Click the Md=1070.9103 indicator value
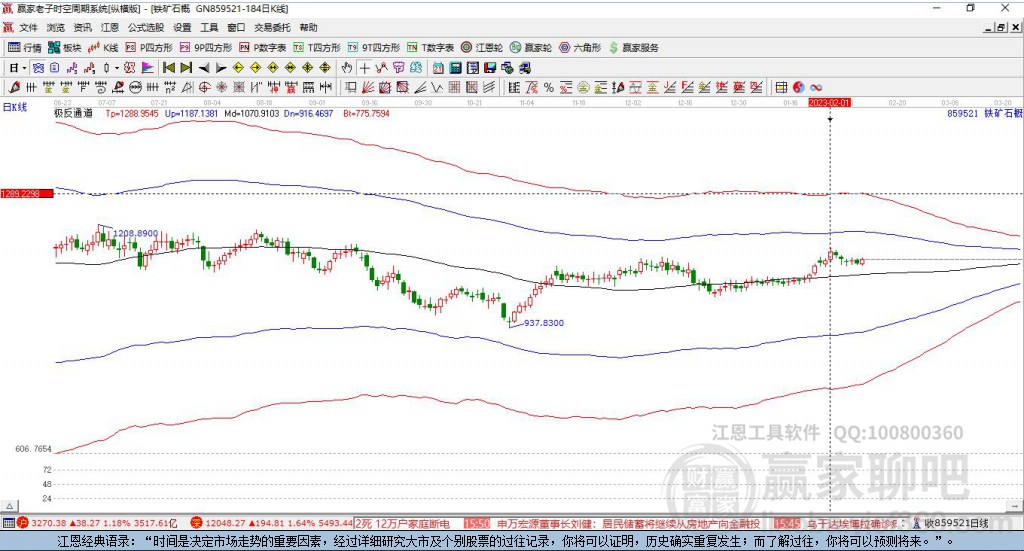The height and width of the screenshot is (551, 1024). tap(251, 113)
